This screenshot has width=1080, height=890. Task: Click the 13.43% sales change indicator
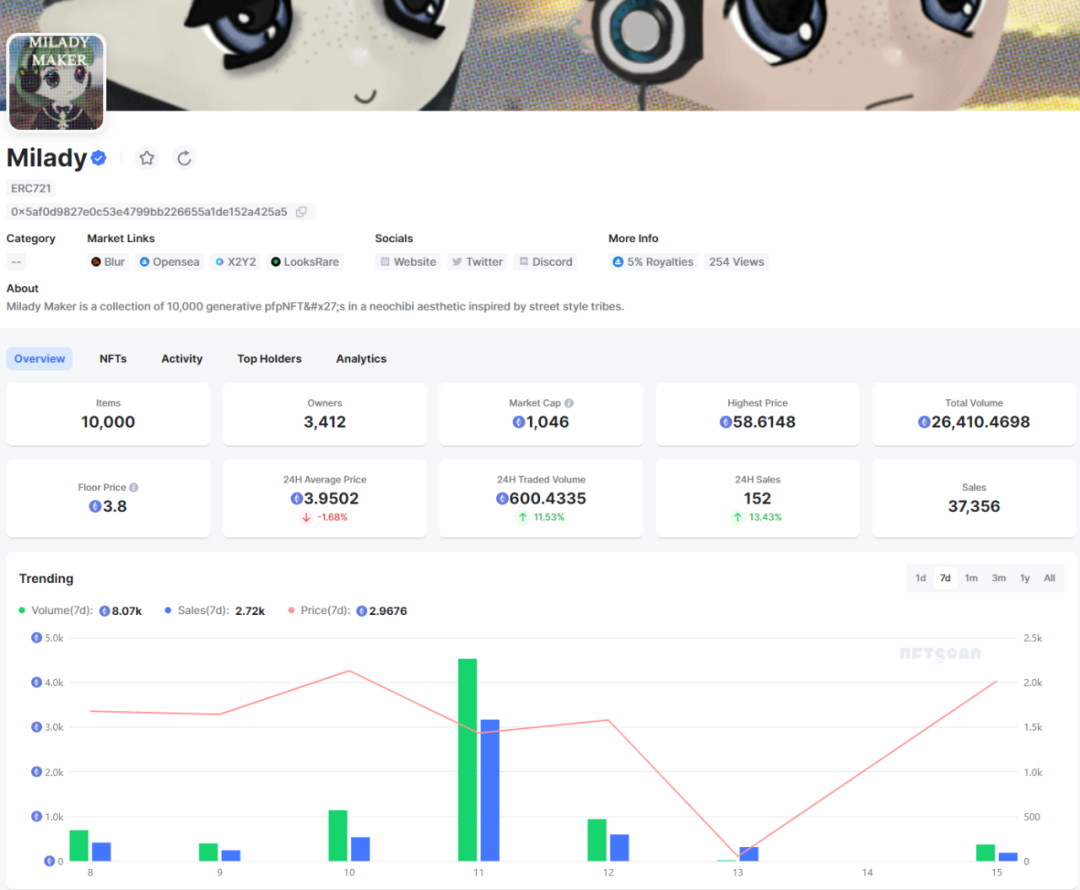coord(757,517)
